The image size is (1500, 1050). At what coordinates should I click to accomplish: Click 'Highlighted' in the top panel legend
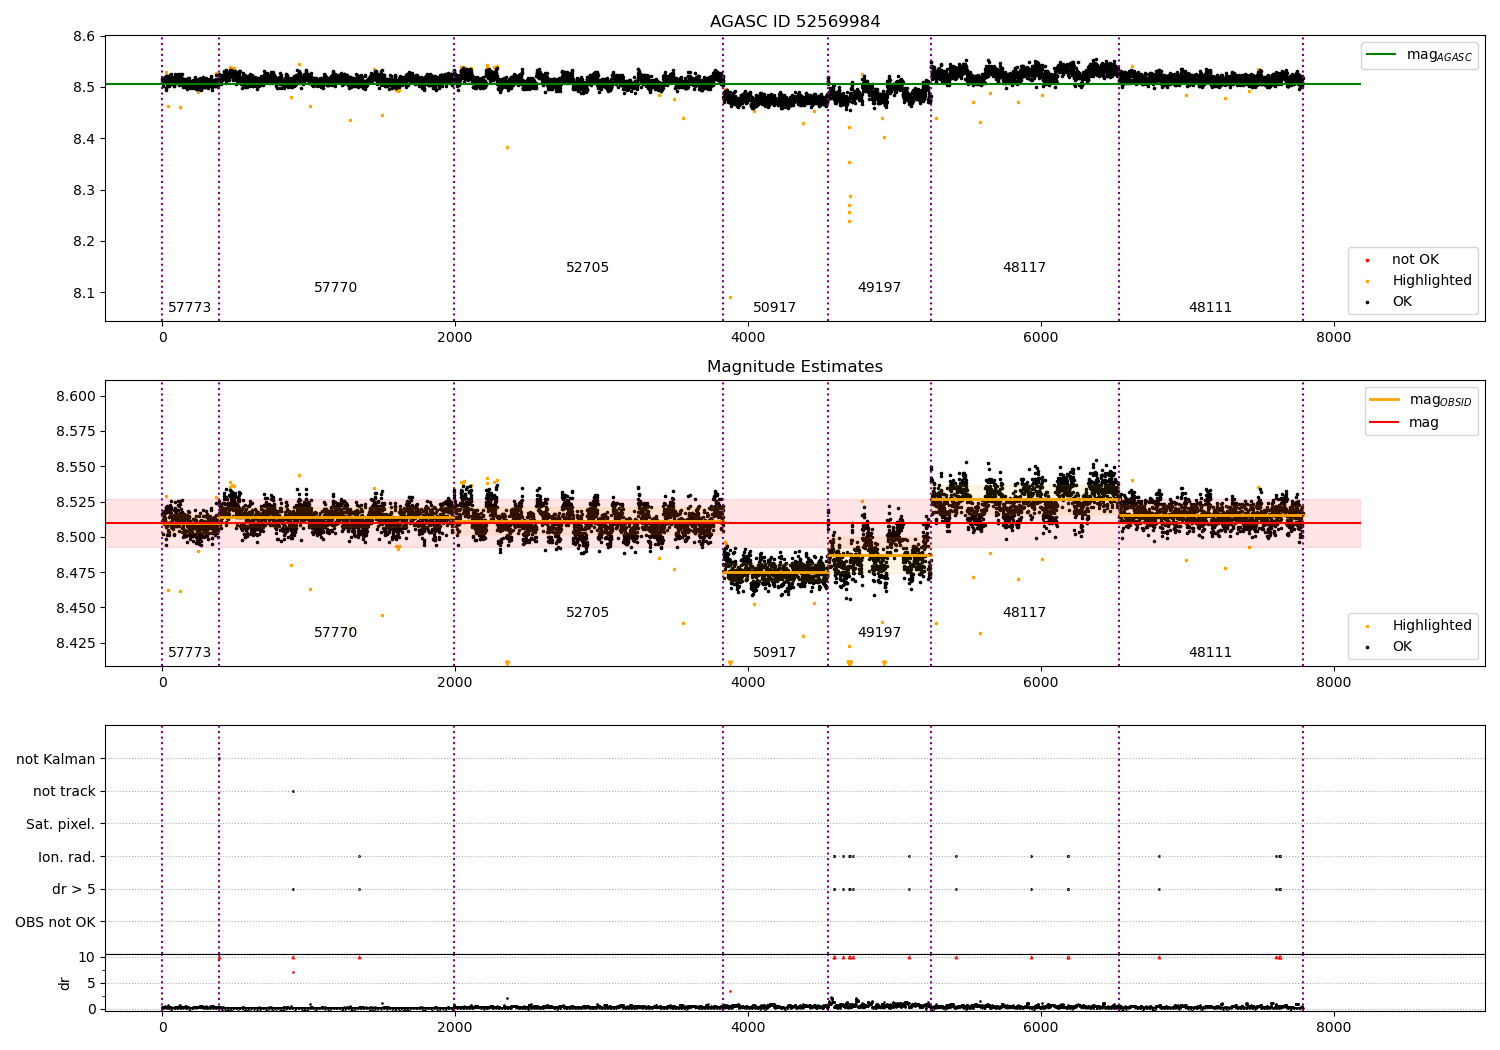1432,281
